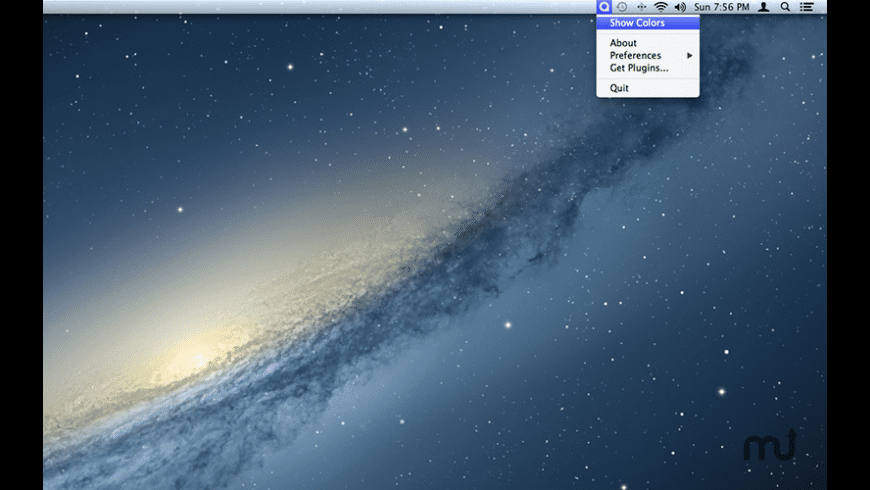The height and width of the screenshot is (490, 870).
Task: Click the MacUpdate watermark logo
Action: pyautogui.click(x=769, y=447)
